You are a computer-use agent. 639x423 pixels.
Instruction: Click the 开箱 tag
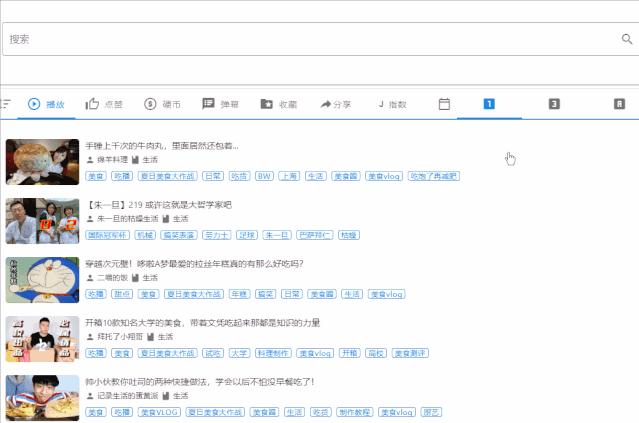click(x=350, y=353)
